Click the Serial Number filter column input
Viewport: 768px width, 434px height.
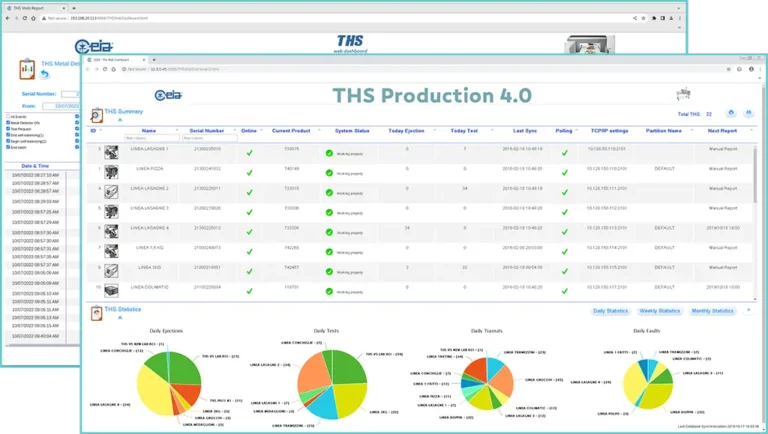[x=210, y=138]
